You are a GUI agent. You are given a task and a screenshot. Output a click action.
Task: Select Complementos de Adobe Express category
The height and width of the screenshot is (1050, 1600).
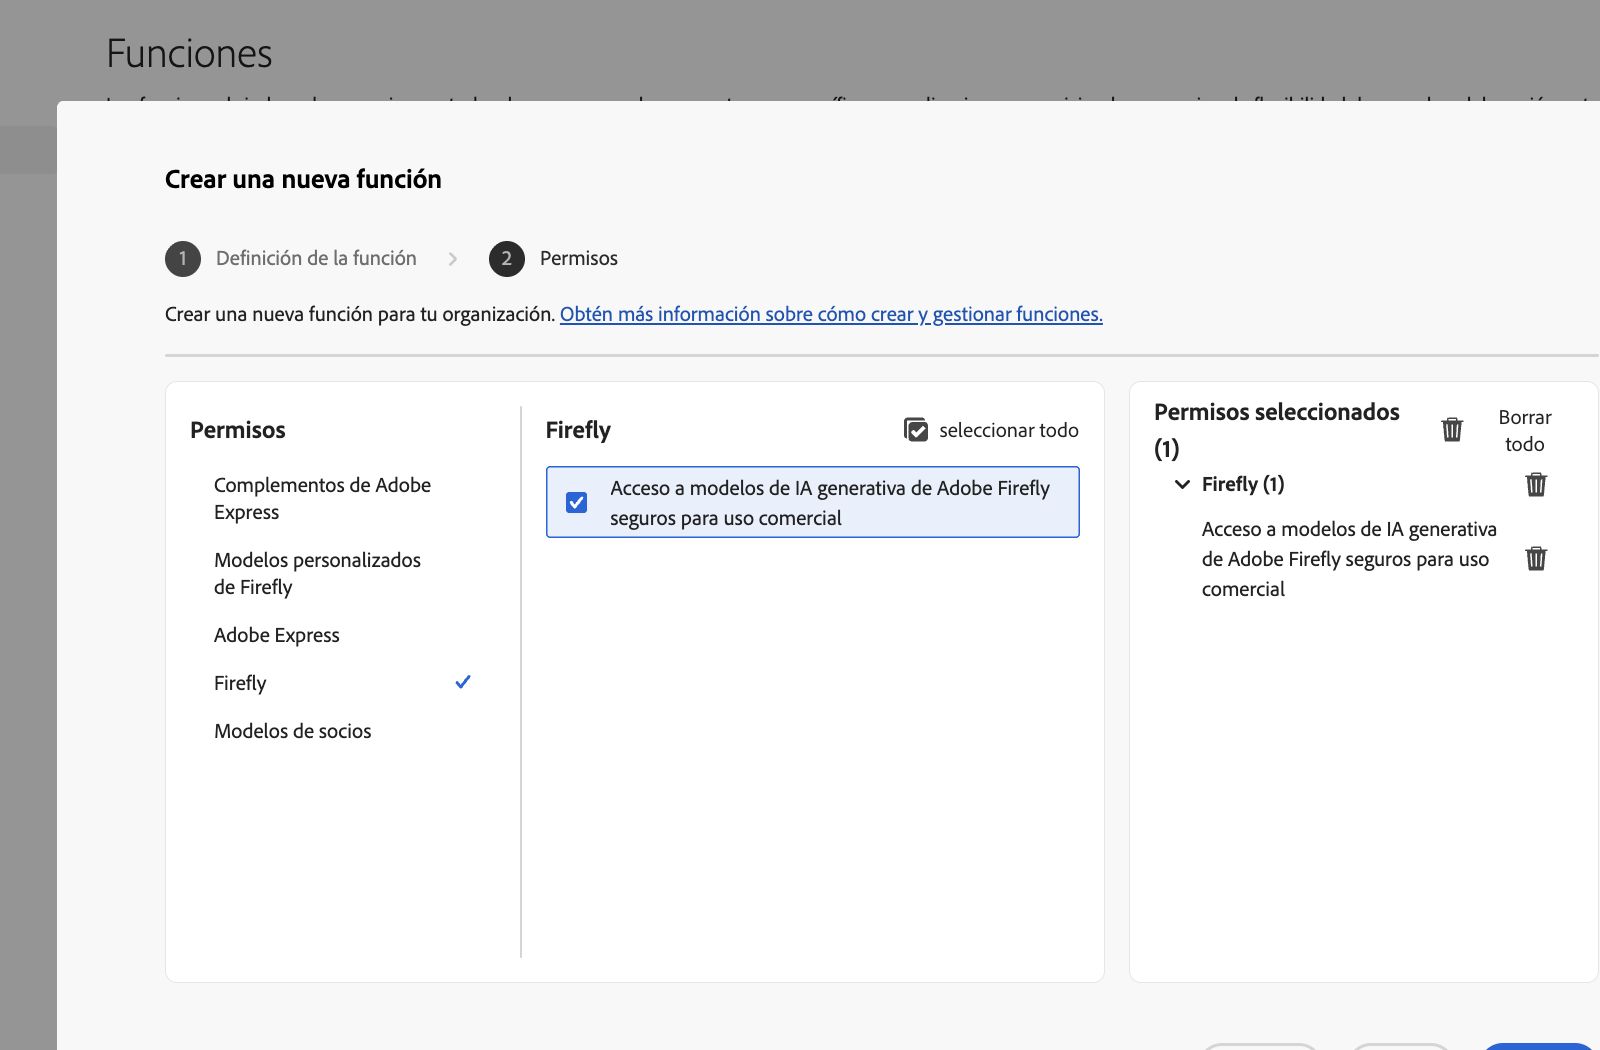[x=322, y=498]
